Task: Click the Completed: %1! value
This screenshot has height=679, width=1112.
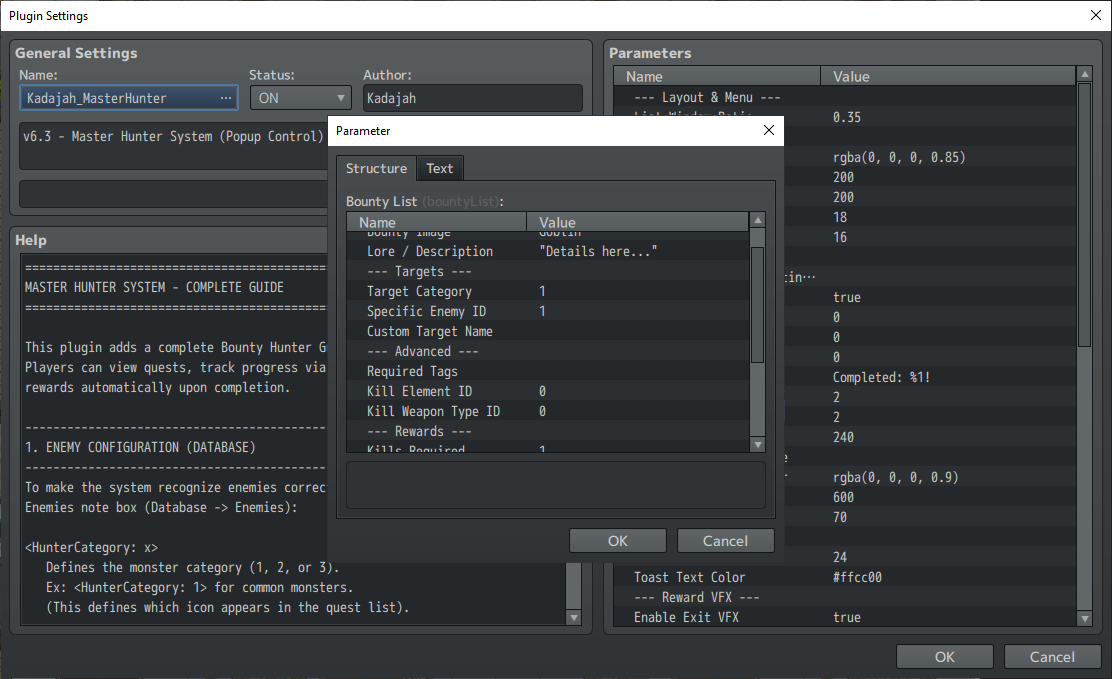Action: pyautogui.click(x=881, y=377)
